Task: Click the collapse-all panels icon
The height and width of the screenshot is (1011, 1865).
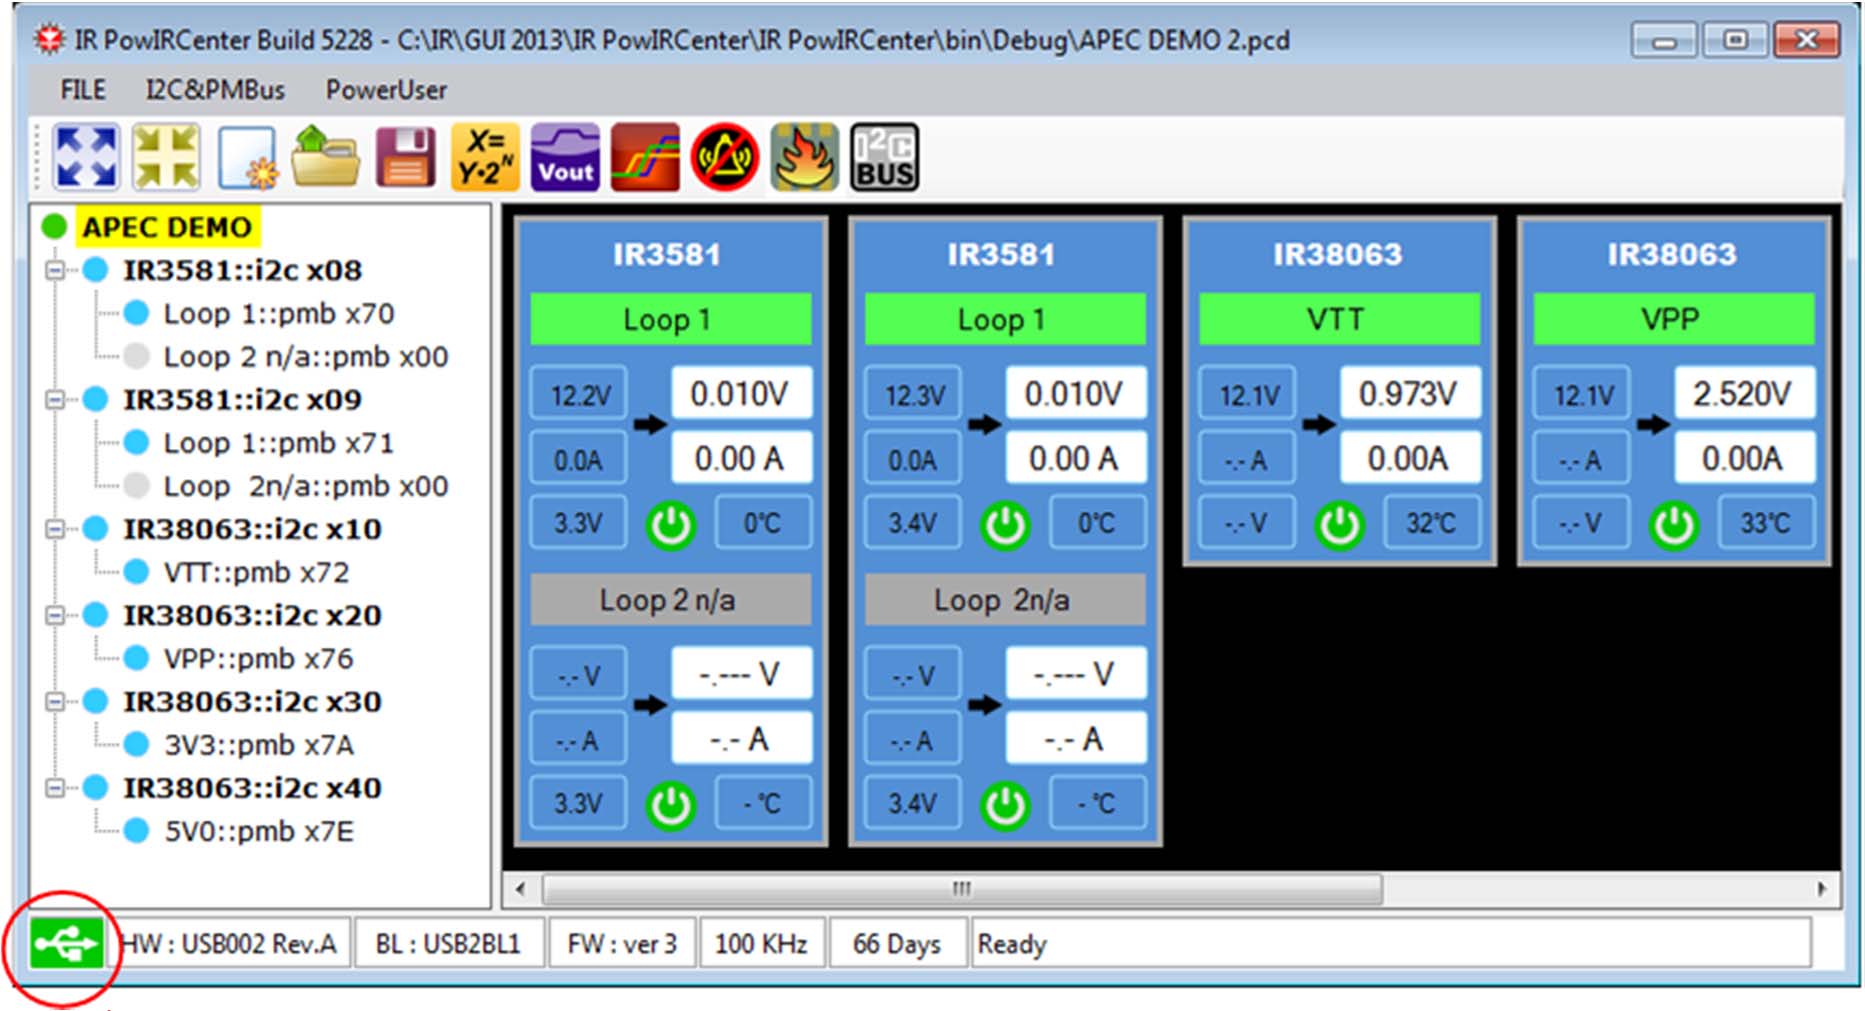Action: point(165,156)
